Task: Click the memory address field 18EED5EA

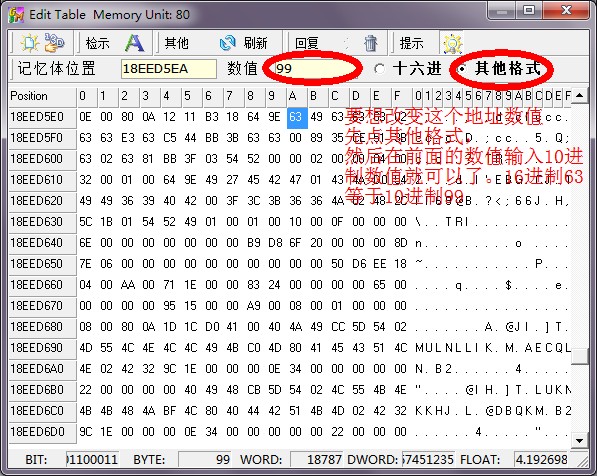Action: pos(169,69)
